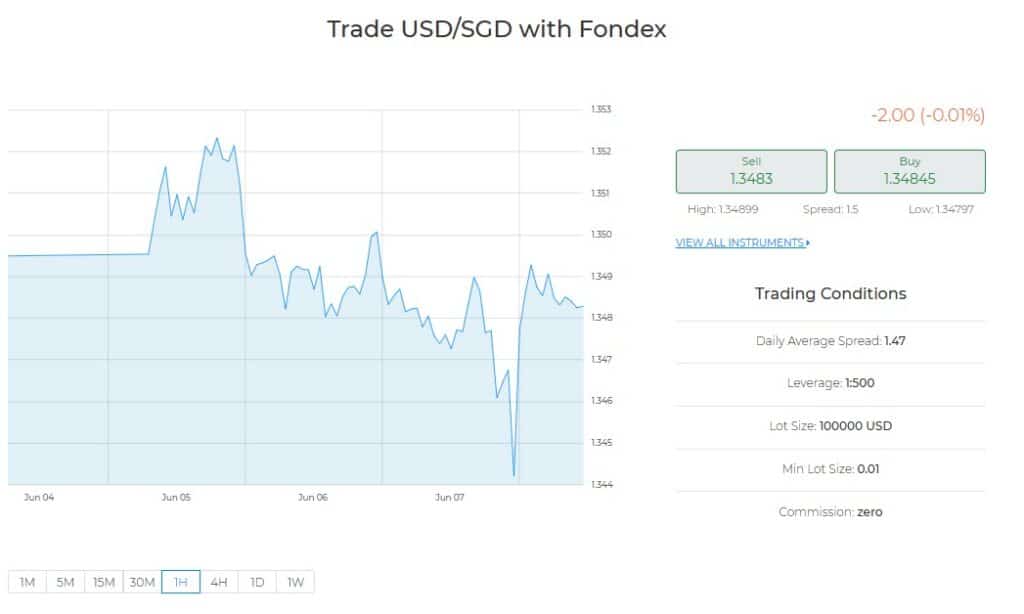Click the lowest dip on the Jun 07 chart line

click(x=513, y=475)
